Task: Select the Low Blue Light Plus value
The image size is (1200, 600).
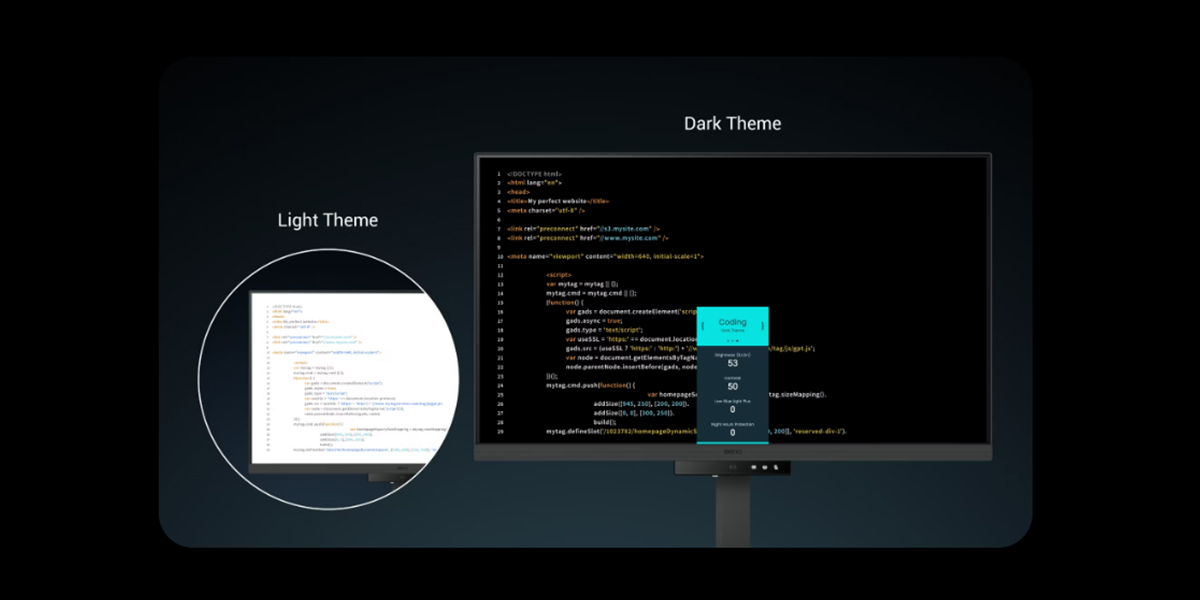Action: 732,409
